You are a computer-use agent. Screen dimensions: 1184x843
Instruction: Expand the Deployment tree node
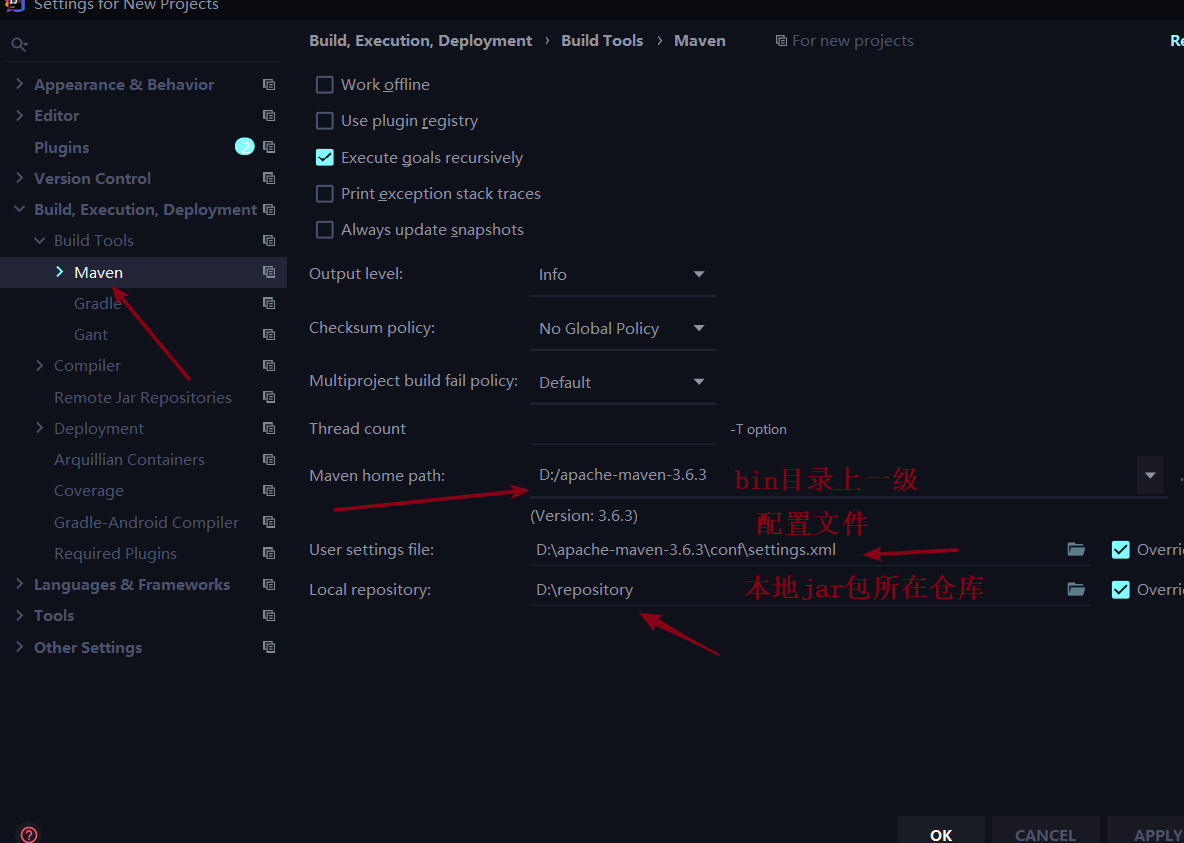(39, 428)
